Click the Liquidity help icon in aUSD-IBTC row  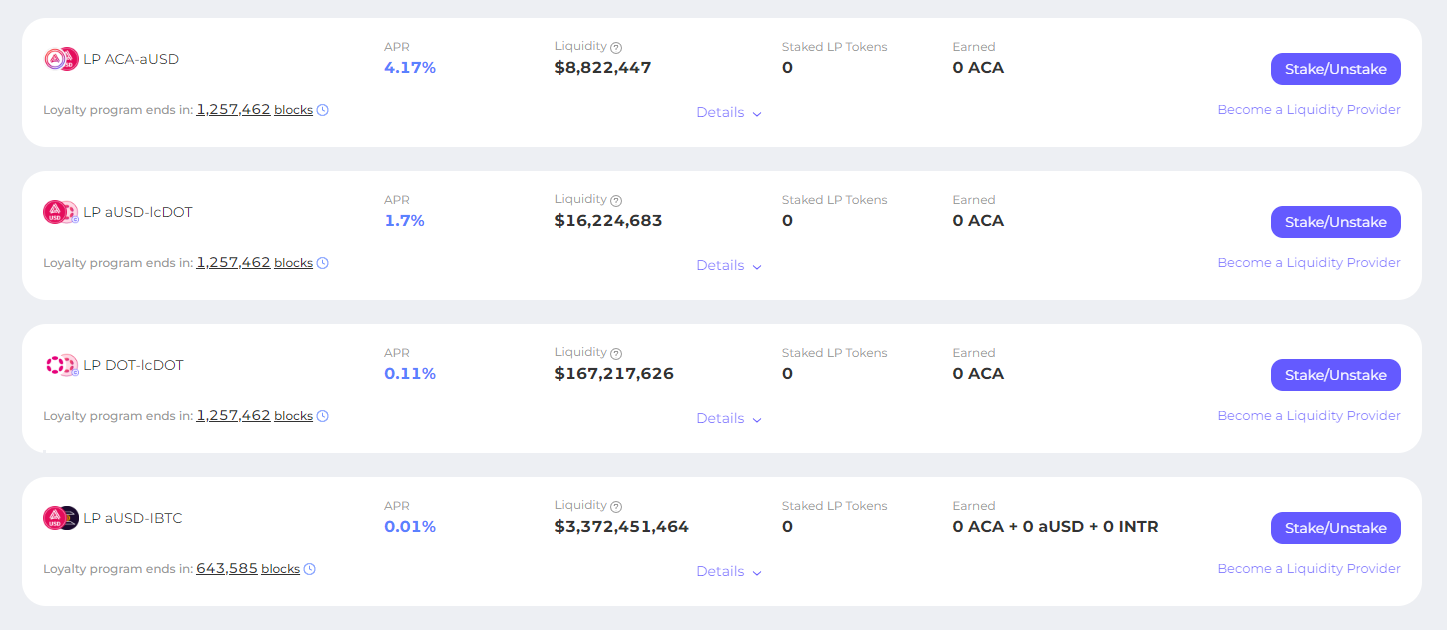click(x=616, y=506)
